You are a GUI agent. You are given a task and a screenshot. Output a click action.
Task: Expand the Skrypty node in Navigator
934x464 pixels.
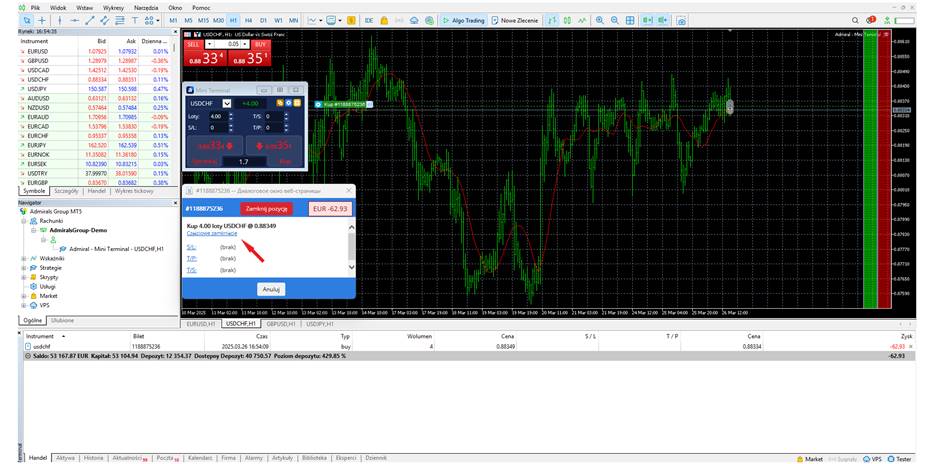[24, 277]
